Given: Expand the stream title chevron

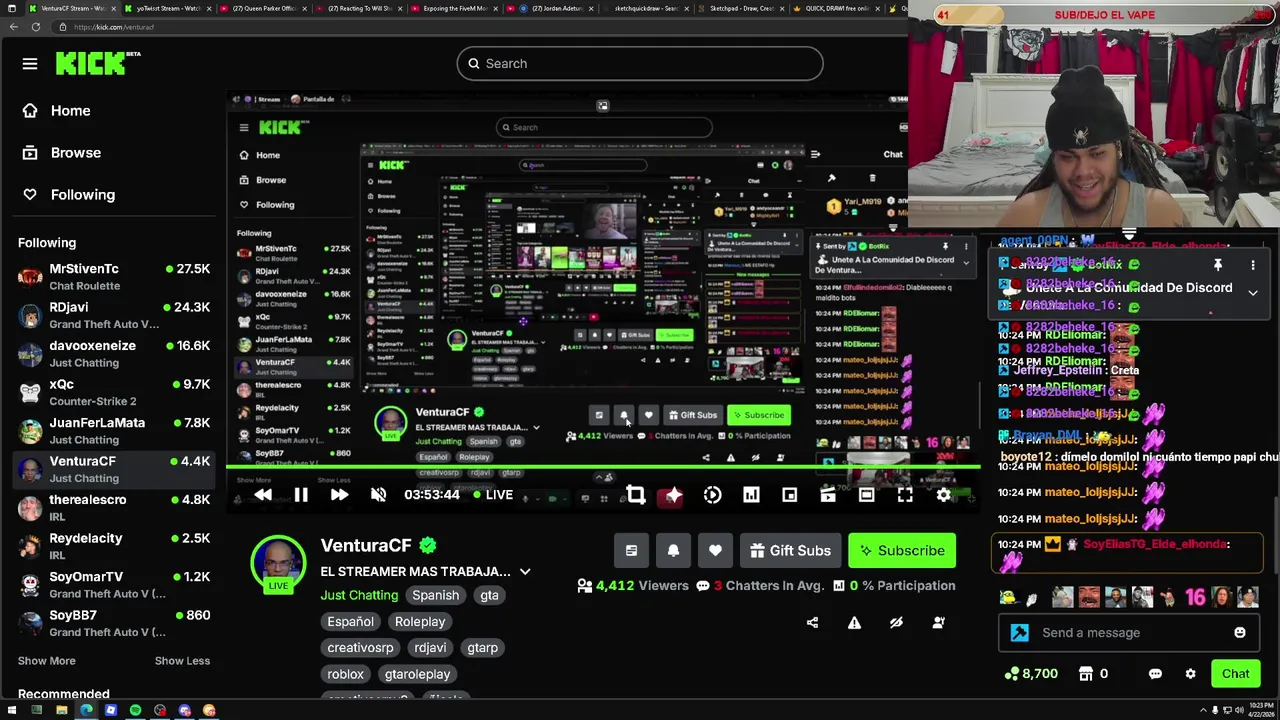Looking at the screenshot, I should (525, 572).
